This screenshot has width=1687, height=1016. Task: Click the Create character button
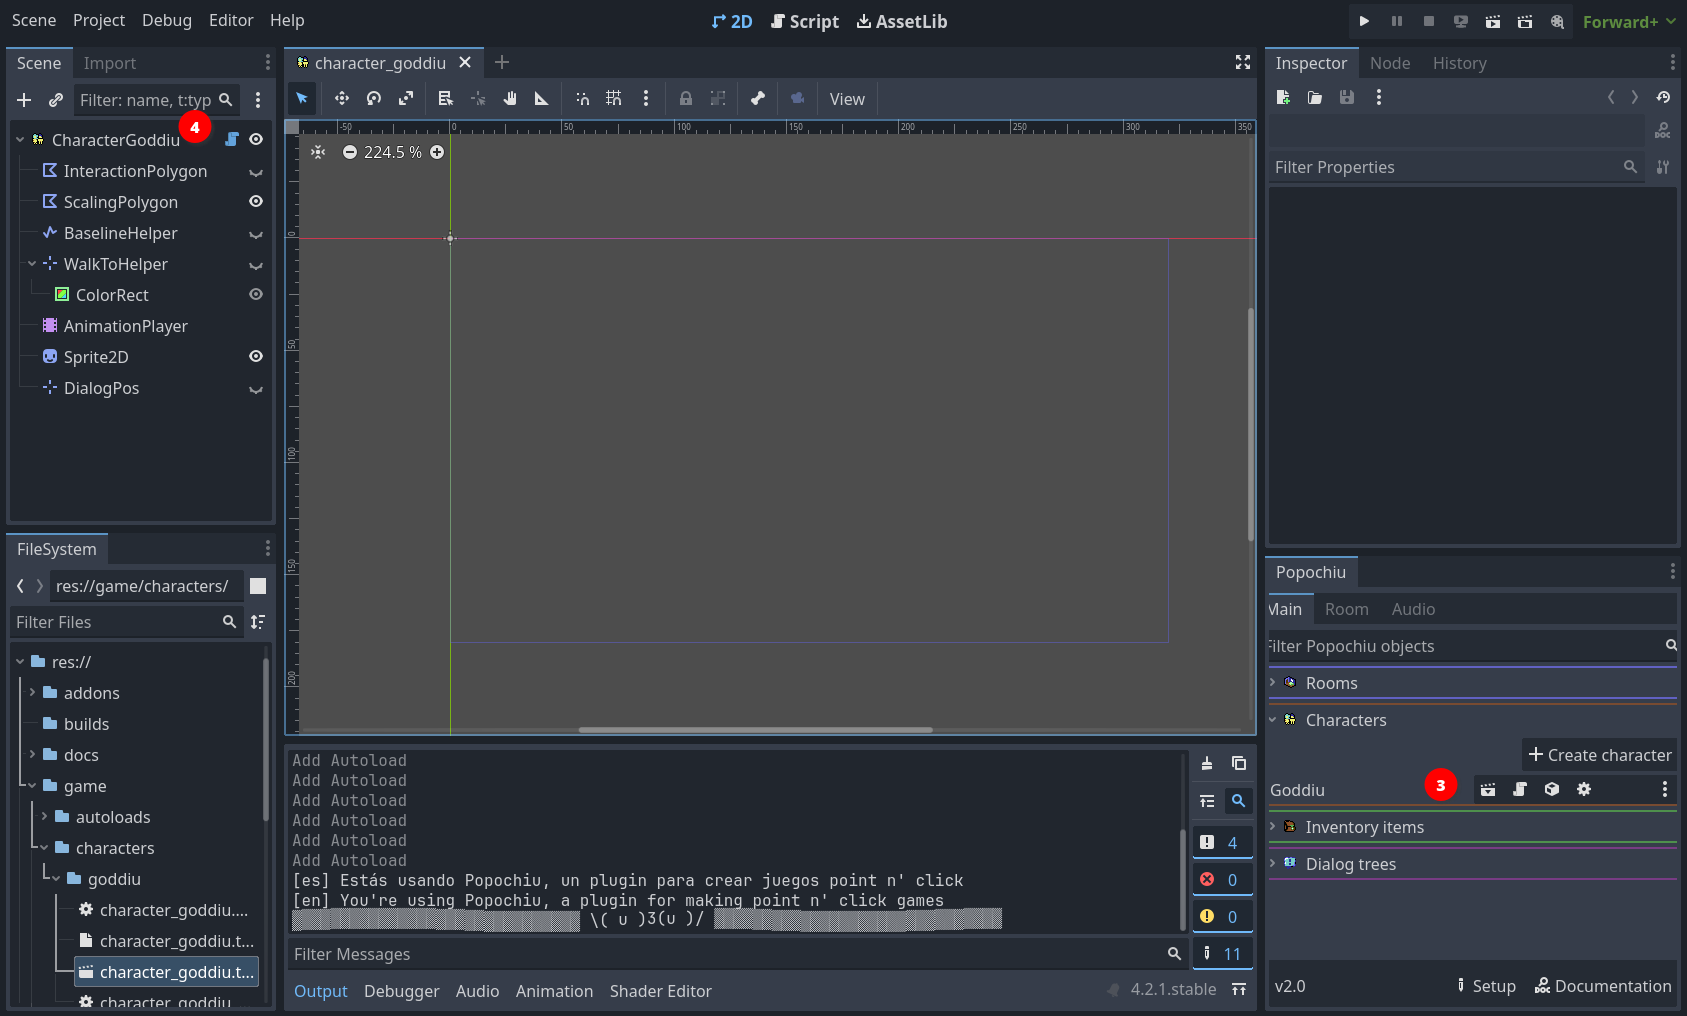click(x=1599, y=755)
